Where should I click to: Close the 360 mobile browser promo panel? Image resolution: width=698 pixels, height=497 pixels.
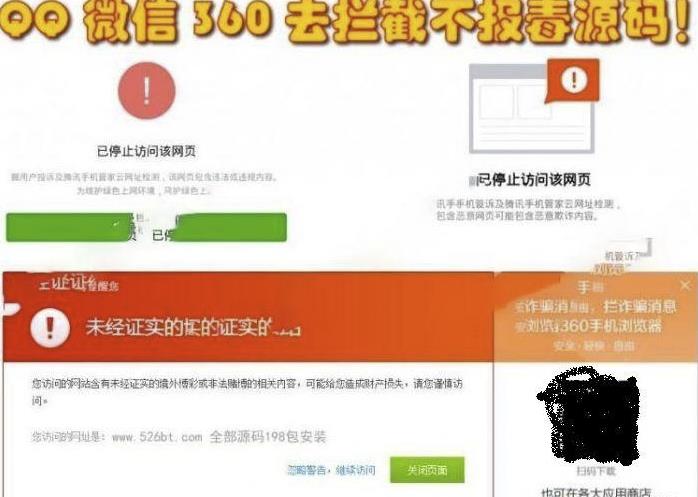click(x=686, y=285)
